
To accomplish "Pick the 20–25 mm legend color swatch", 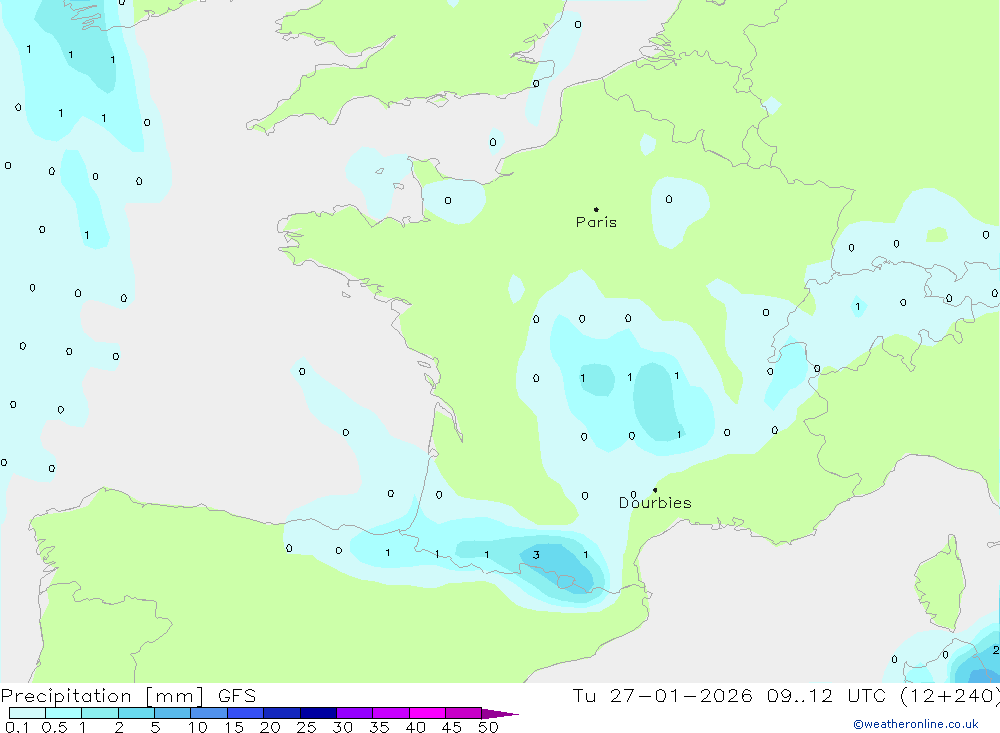I will coord(282,713).
